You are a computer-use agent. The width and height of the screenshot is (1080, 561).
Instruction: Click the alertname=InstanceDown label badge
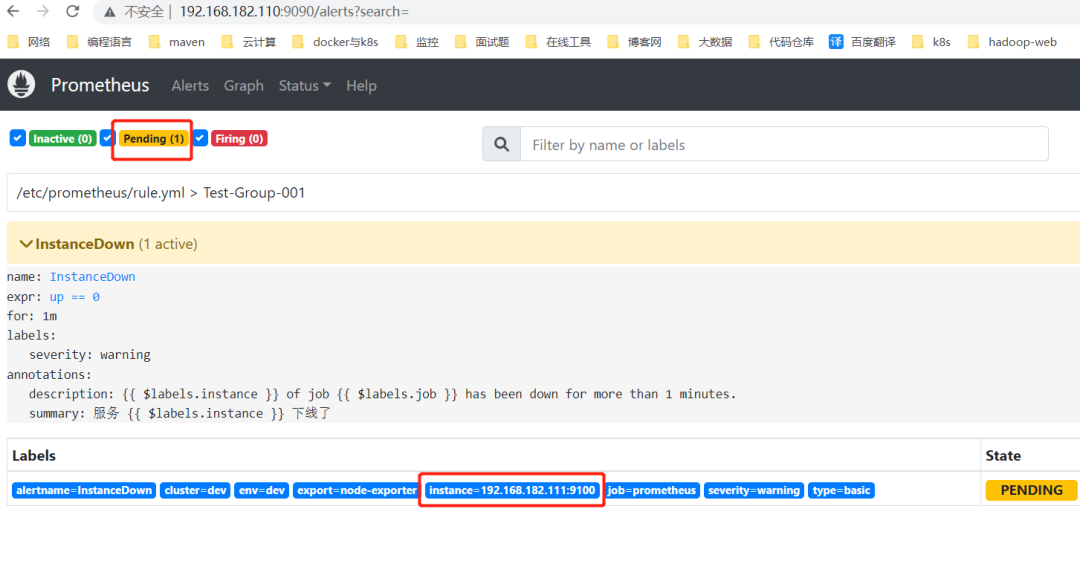[x=84, y=490]
